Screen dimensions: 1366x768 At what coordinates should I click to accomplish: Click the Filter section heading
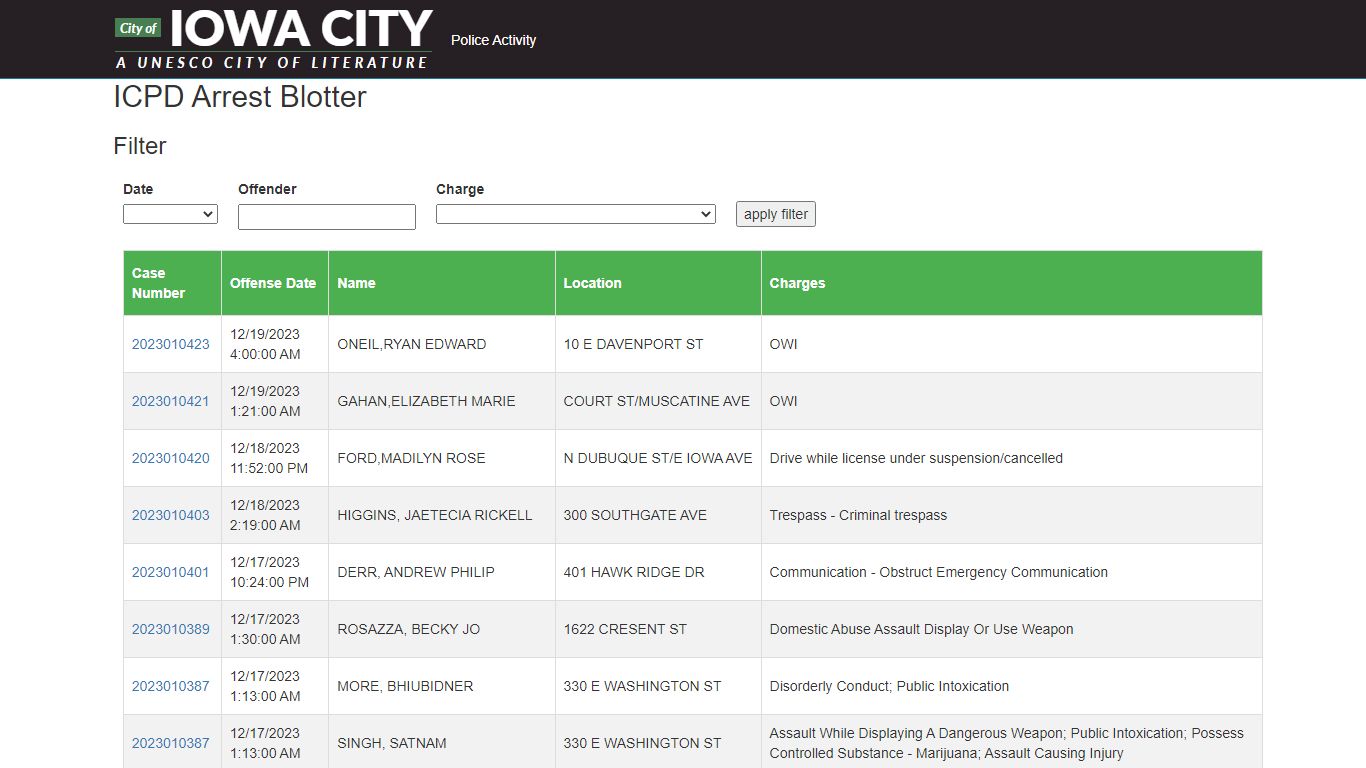(x=140, y=146)
